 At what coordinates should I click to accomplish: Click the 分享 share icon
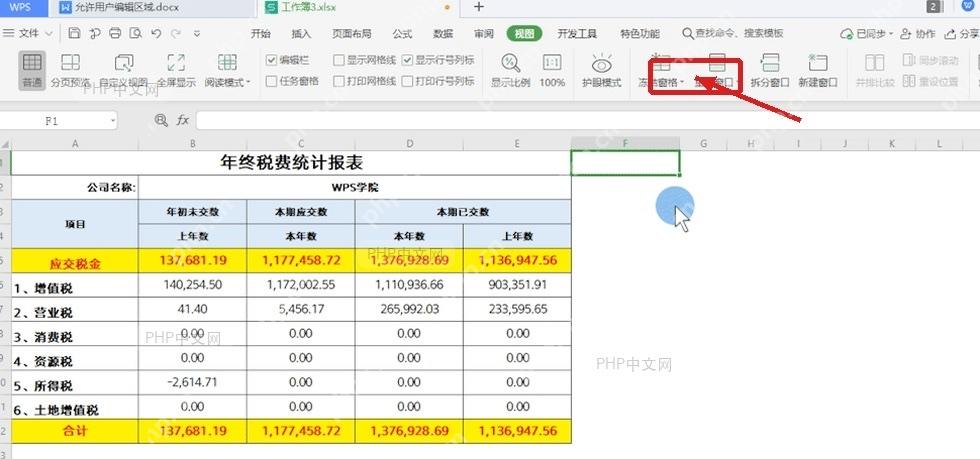coord(961,34)
